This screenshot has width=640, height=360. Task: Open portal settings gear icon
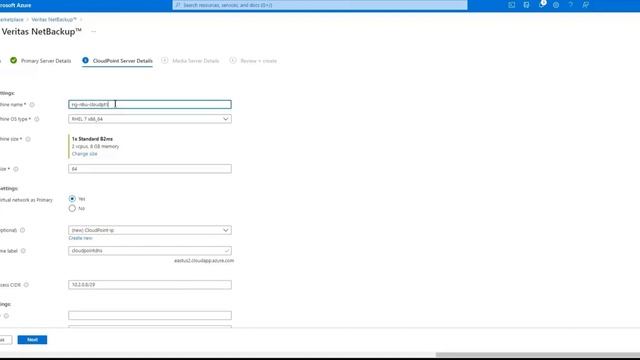[556, 5]
